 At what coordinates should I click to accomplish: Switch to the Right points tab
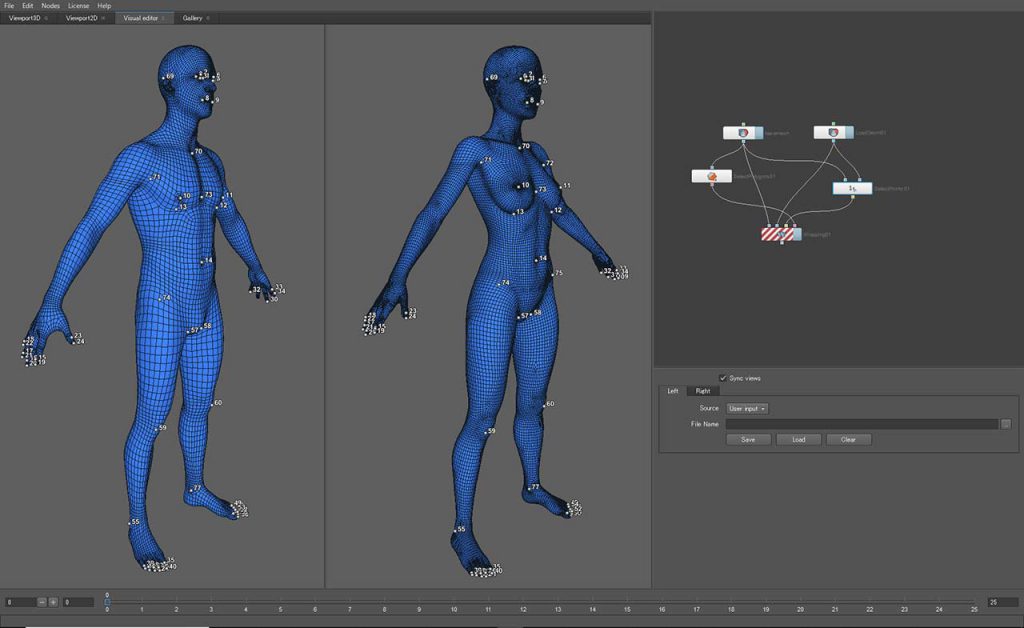point(703,391)
